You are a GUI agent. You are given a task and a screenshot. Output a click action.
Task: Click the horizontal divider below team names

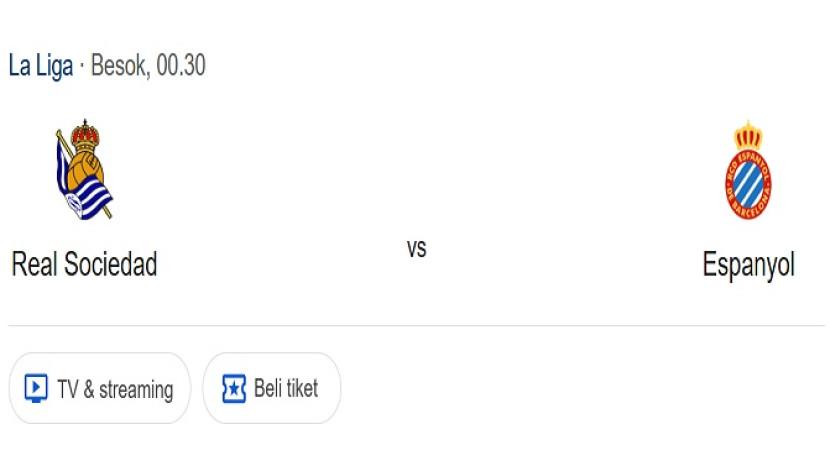[416, 325]
